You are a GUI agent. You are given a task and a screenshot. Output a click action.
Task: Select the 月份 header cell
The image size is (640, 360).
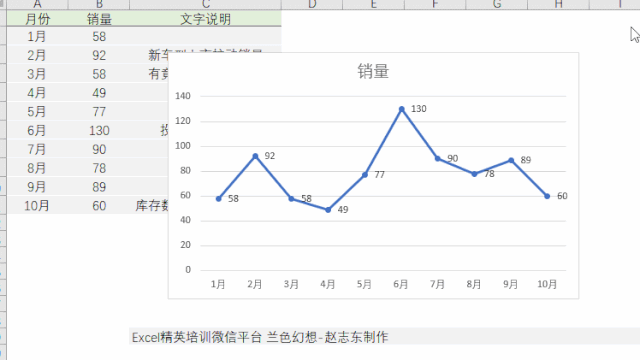(x=38, y=19)
